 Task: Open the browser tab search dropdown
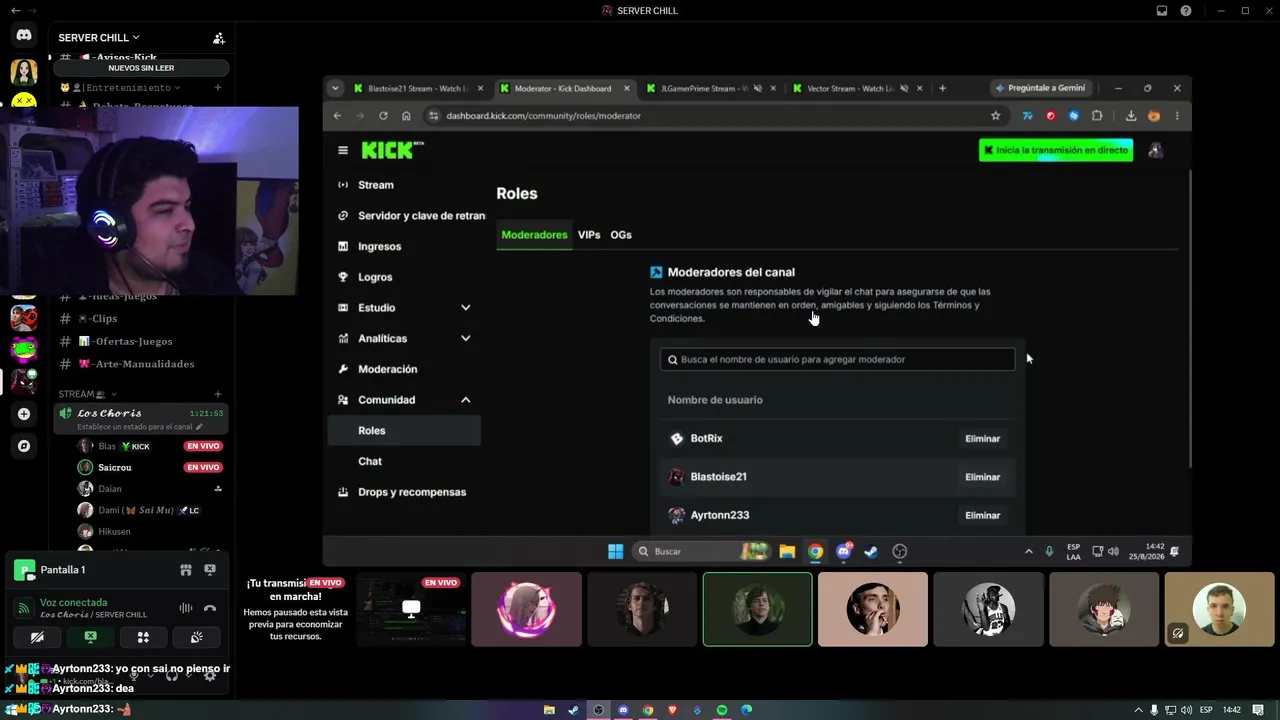click(335, 88)
